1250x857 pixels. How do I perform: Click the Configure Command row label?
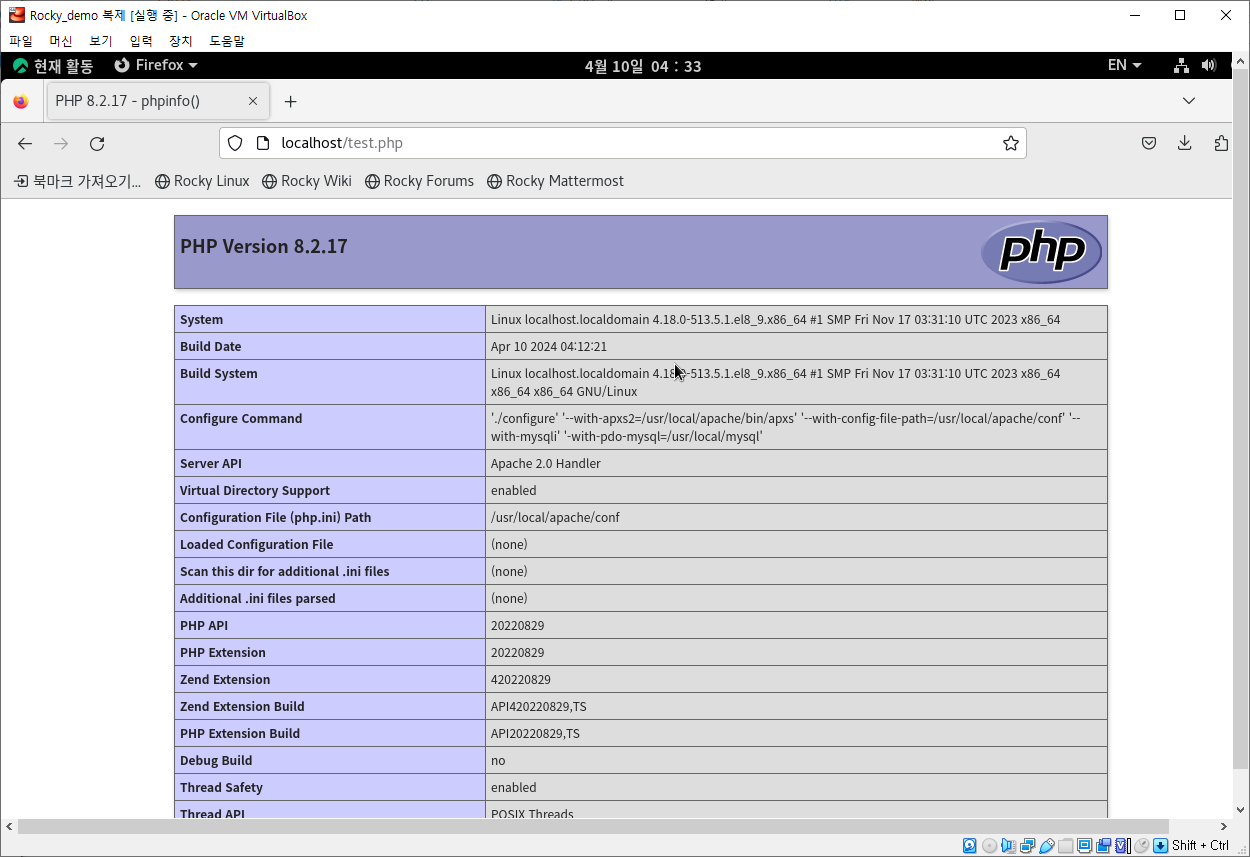(x=241, y=419)
